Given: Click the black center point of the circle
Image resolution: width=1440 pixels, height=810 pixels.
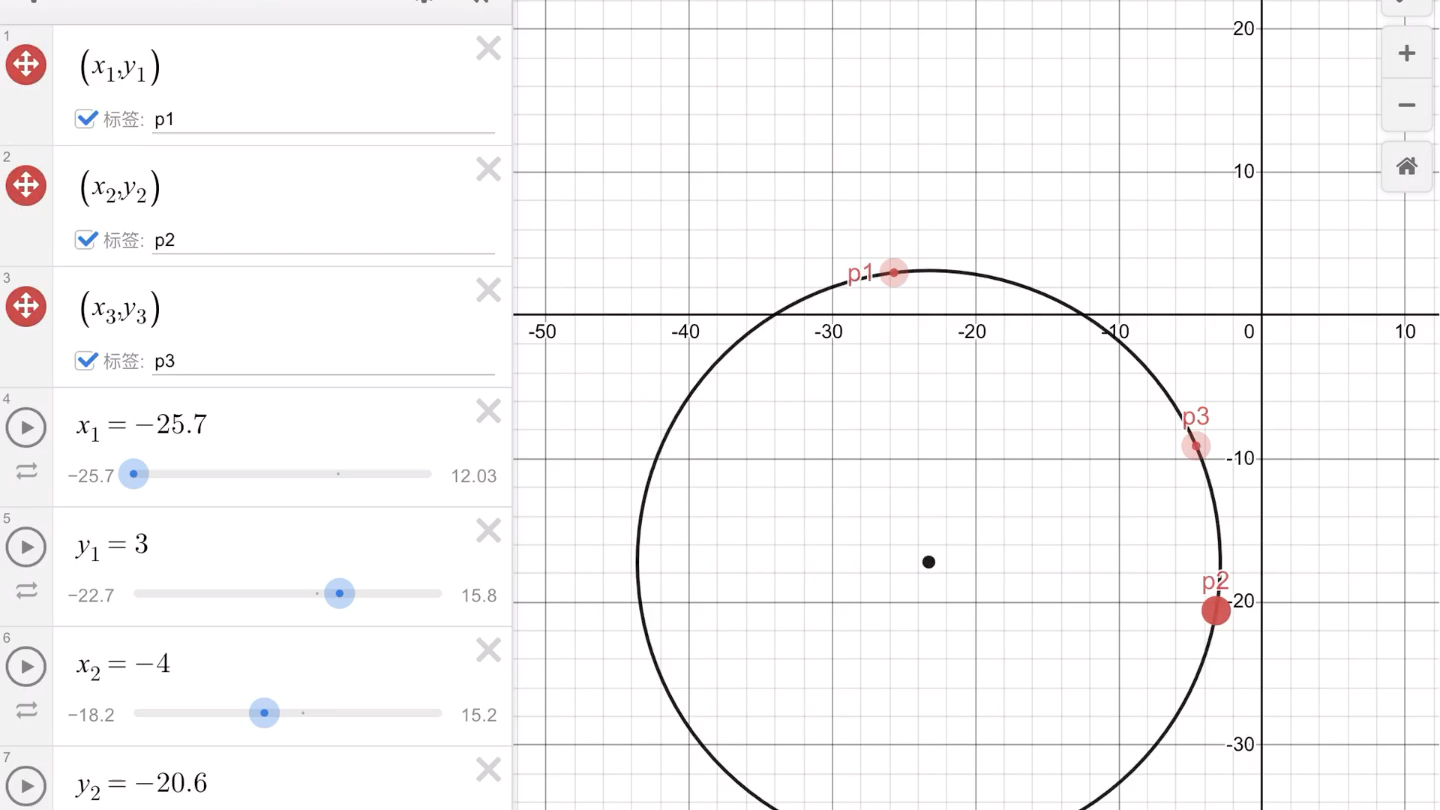Looking at the screenshot, I should pos(928,562).
